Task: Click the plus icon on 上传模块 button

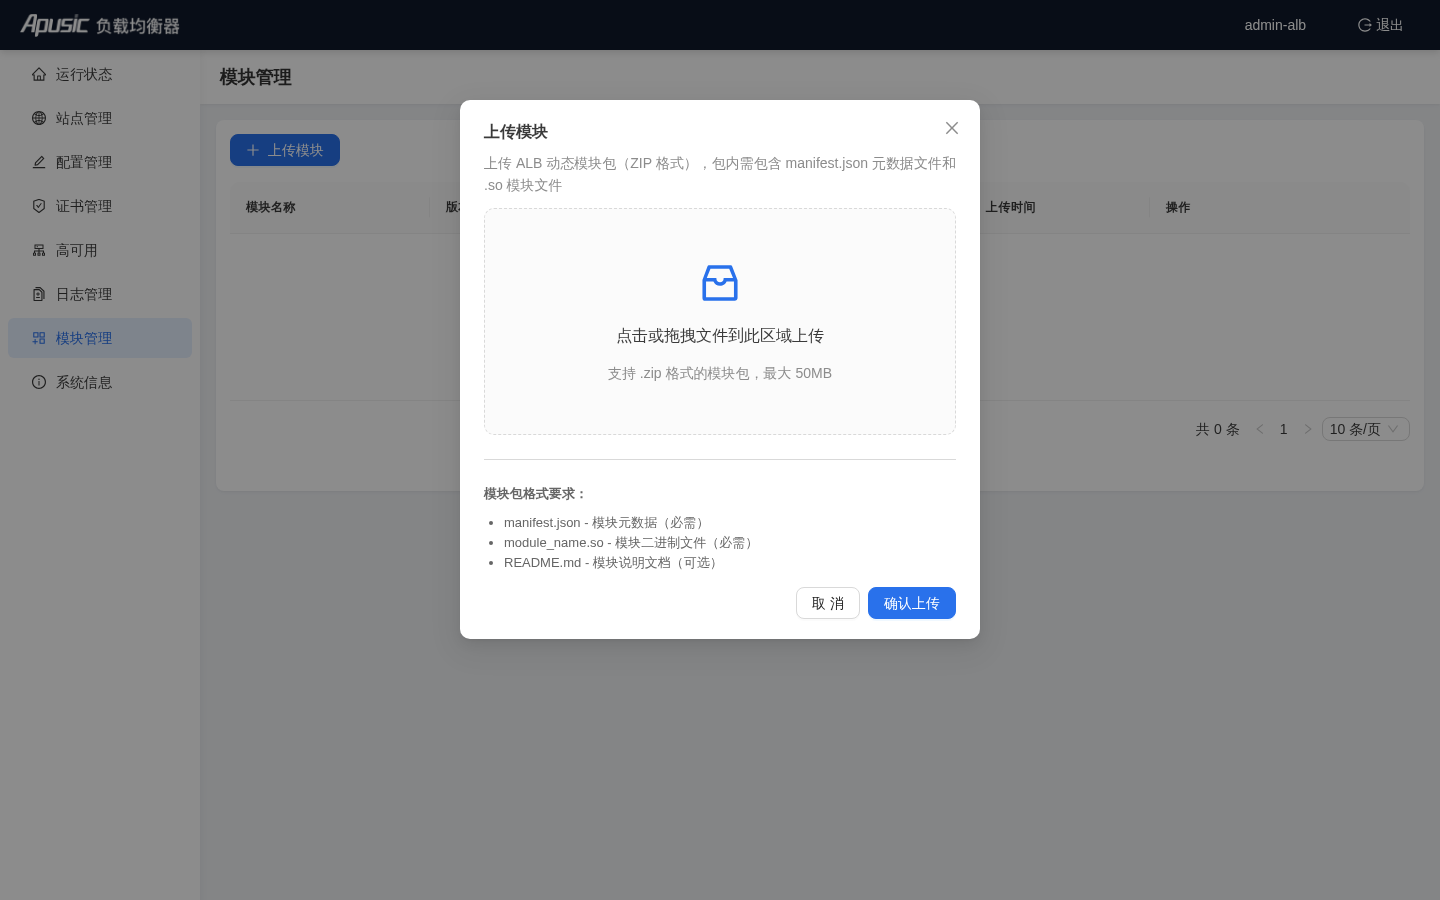Action: click(253, 150)
